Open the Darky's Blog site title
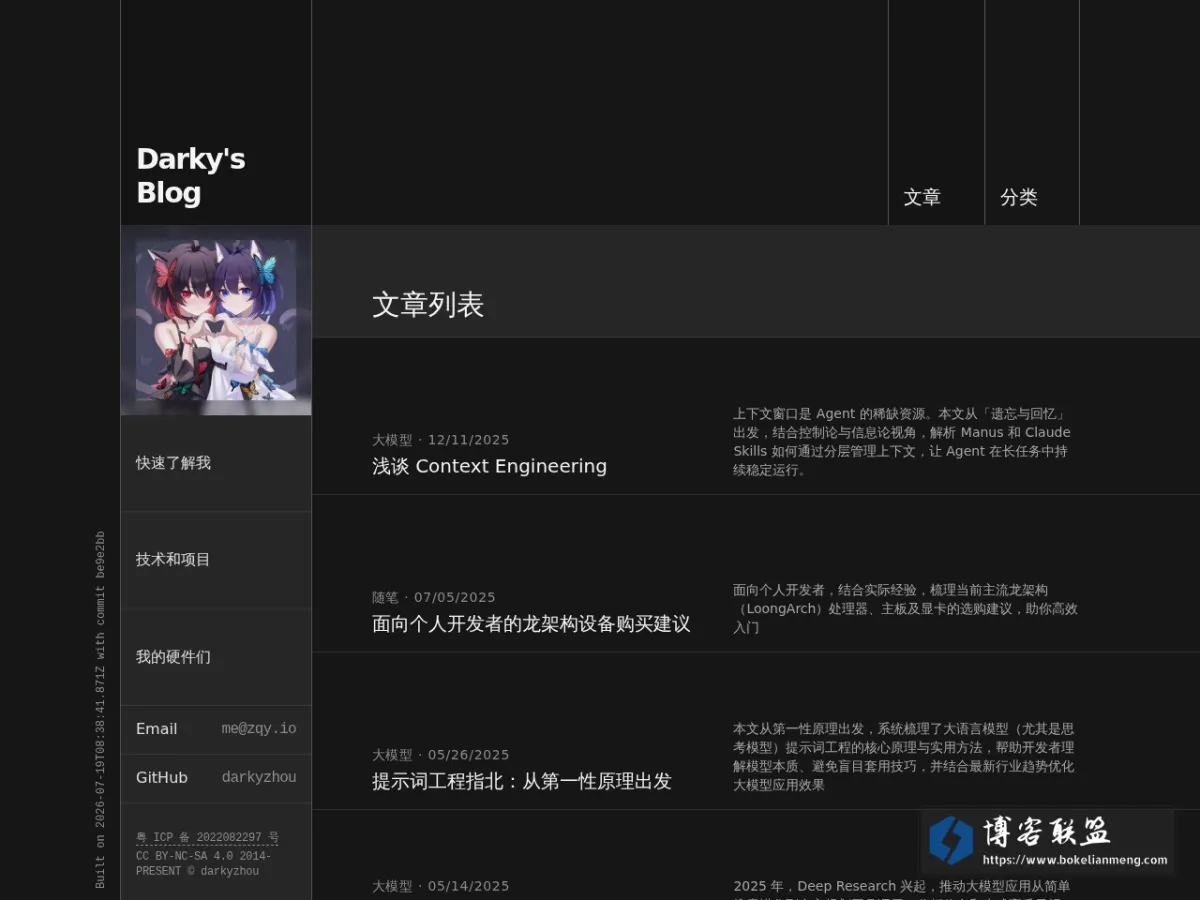This screenshot has height=900, width=1200. (191, 175)
